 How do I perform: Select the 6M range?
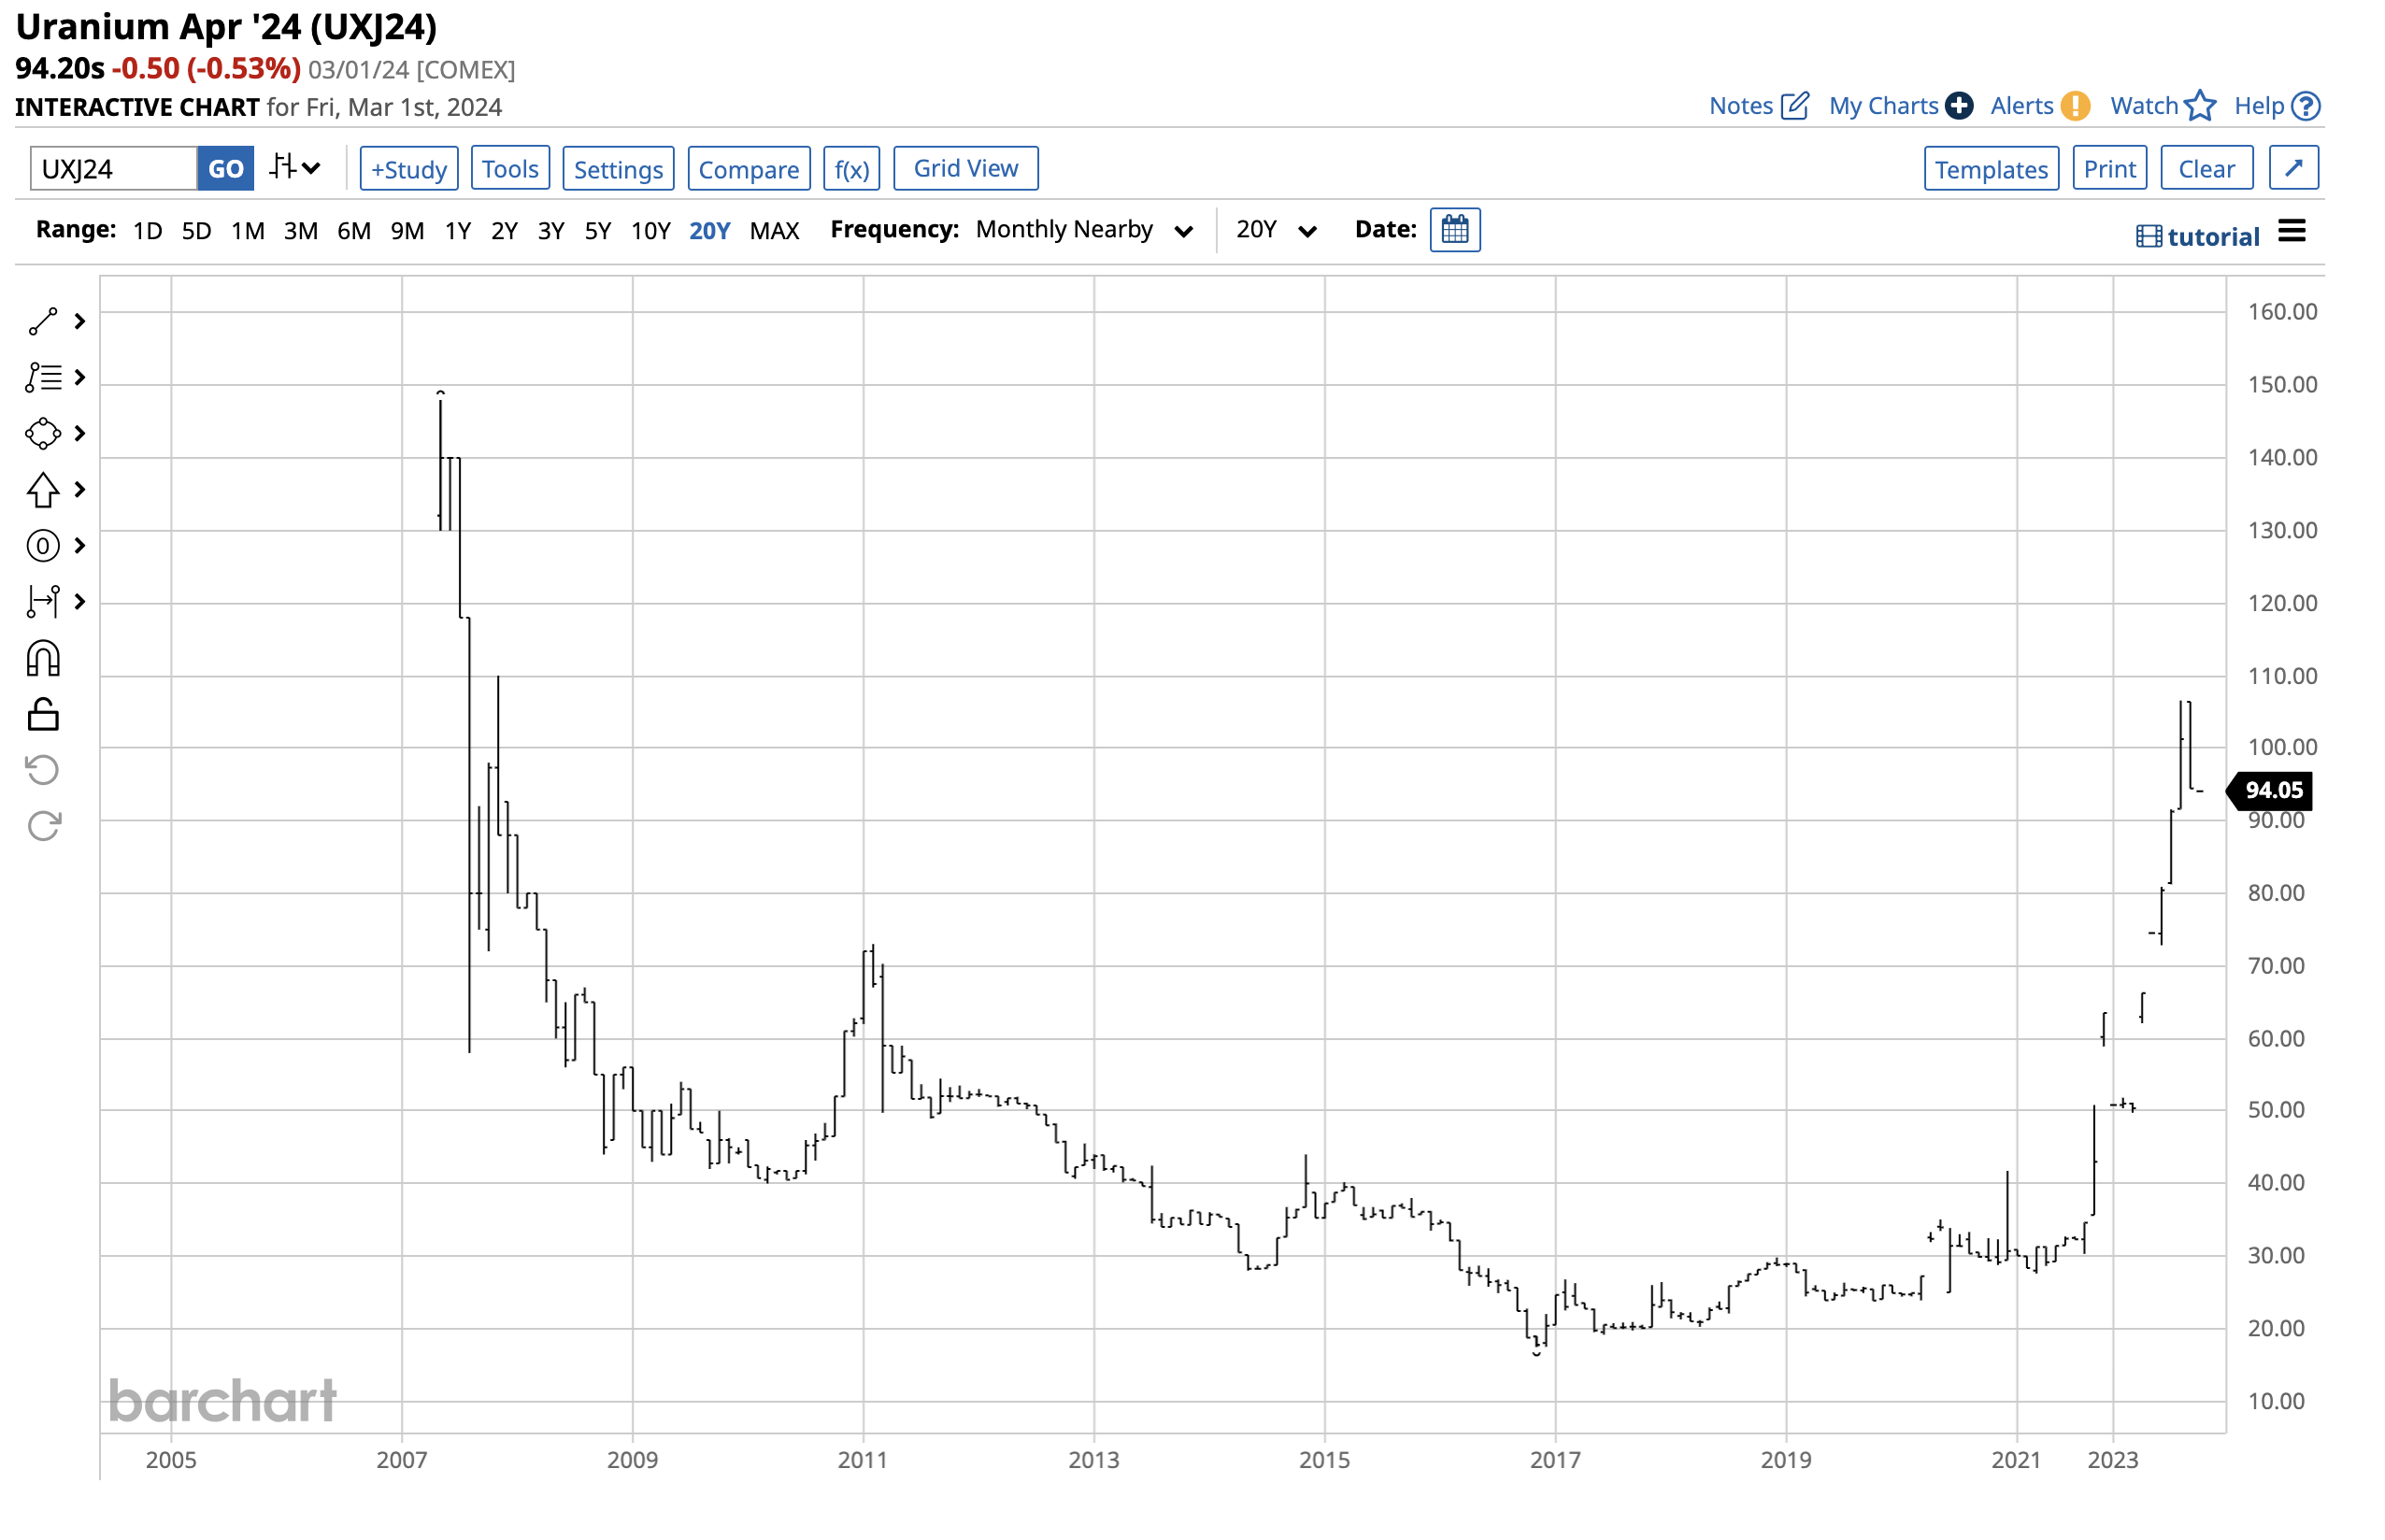tap(353, 230)
